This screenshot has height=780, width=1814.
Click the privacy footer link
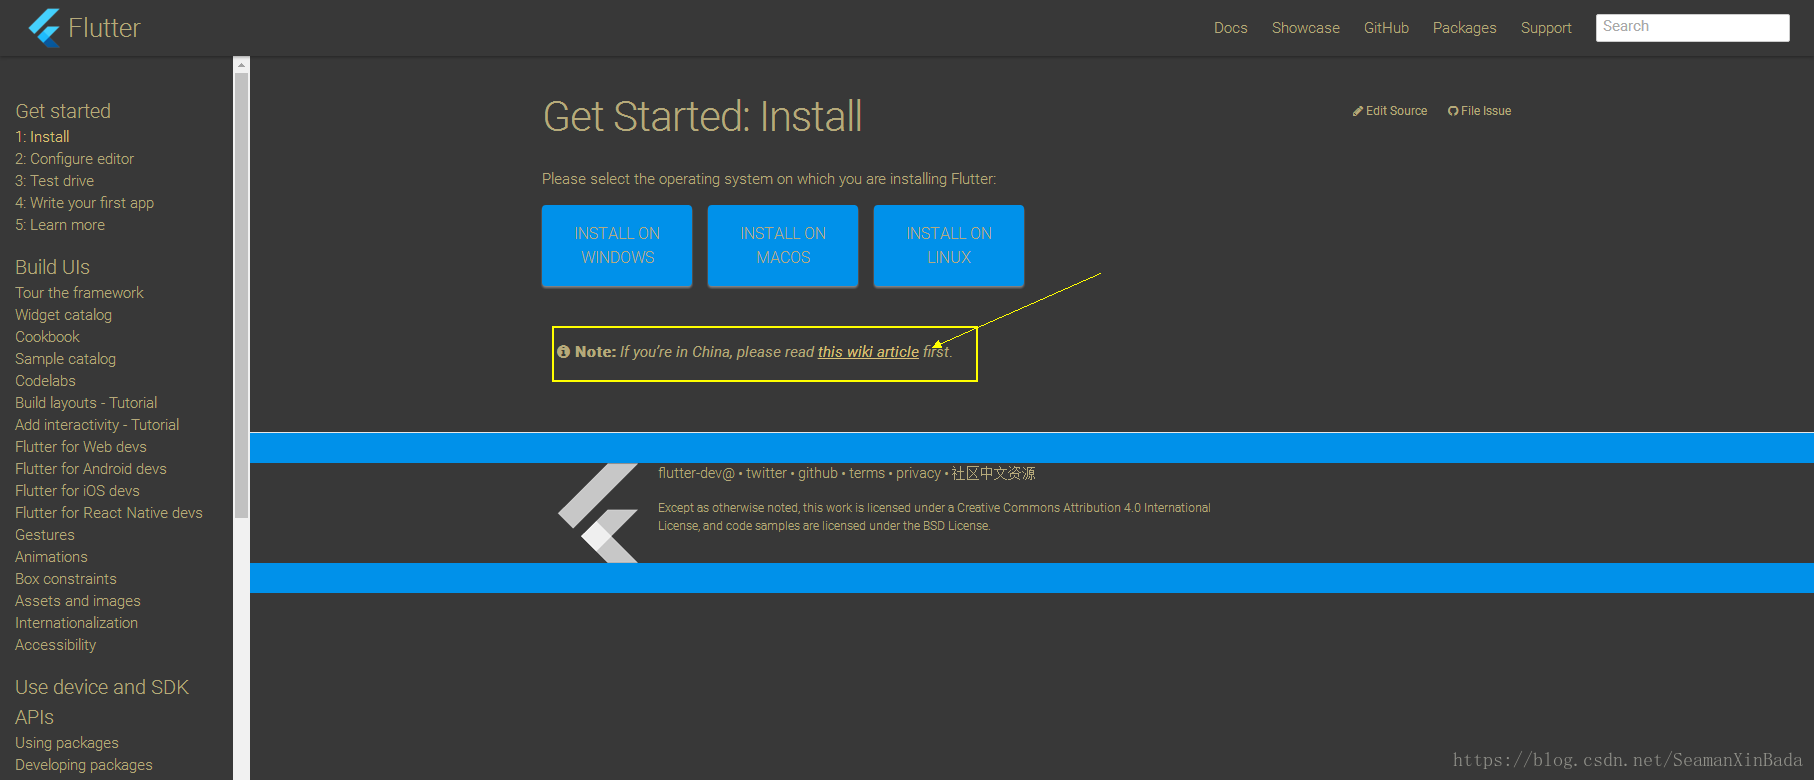(918, 473)
